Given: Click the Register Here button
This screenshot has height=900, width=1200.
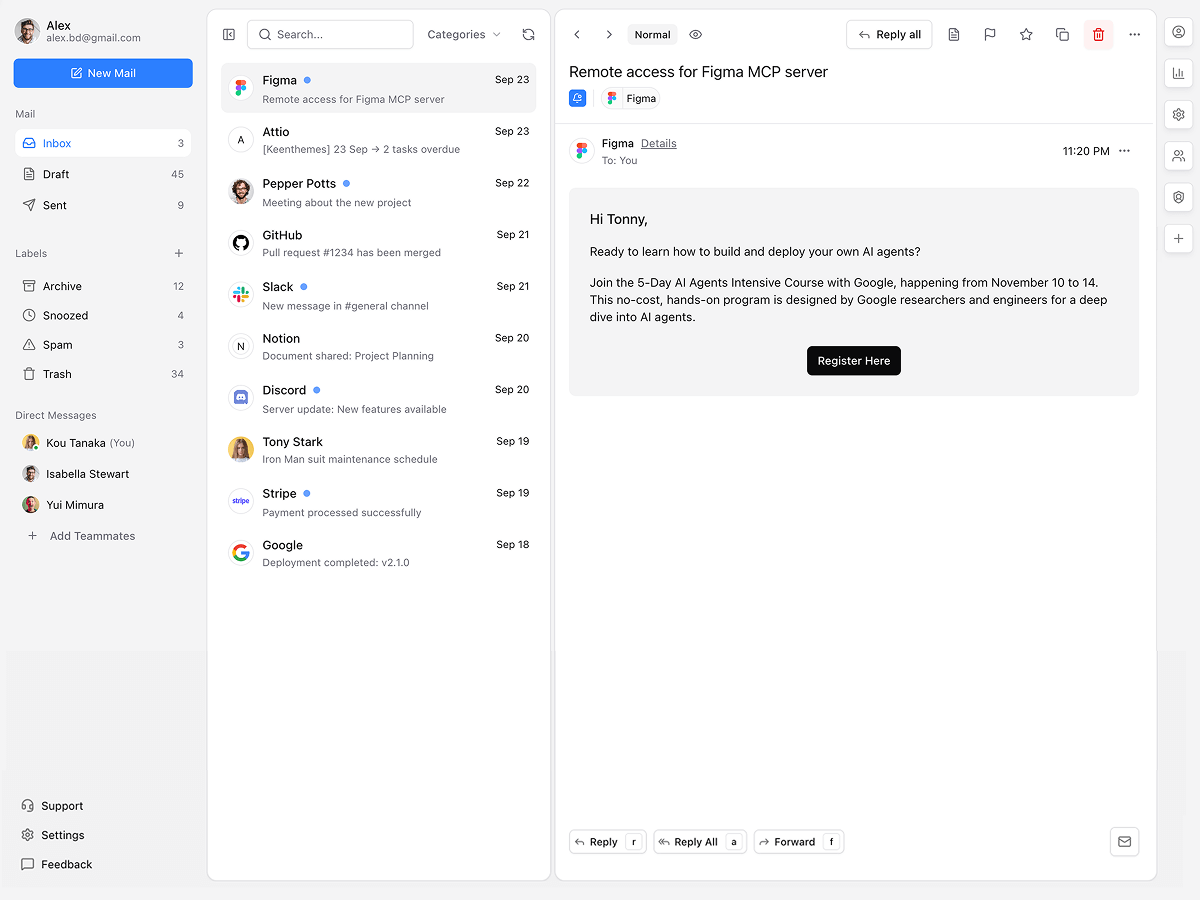Looking at the screenshot, I should 853,361.
